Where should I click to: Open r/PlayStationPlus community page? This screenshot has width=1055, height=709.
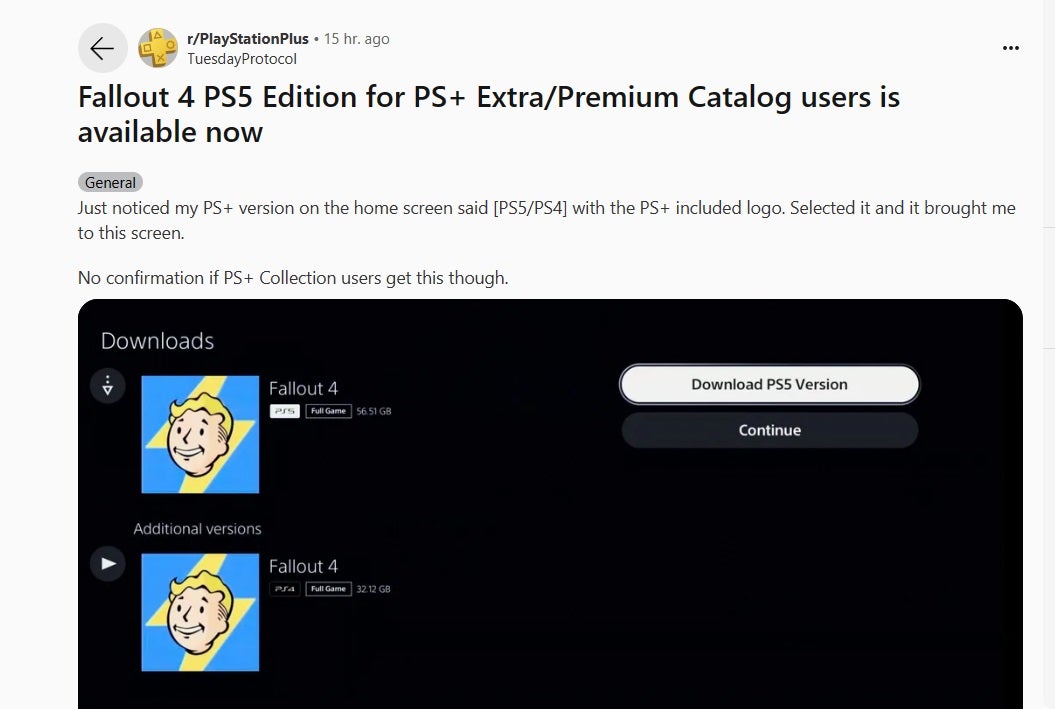pyautogui.click(x=249, y=39)
